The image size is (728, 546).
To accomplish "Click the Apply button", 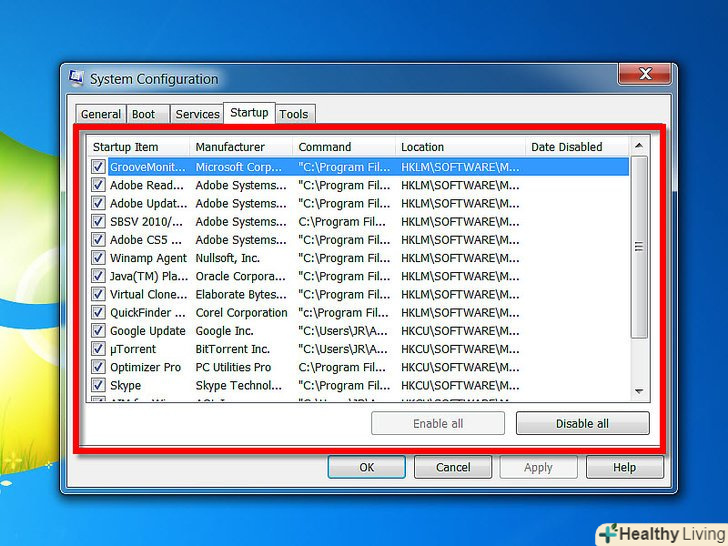I will [539, 467].
